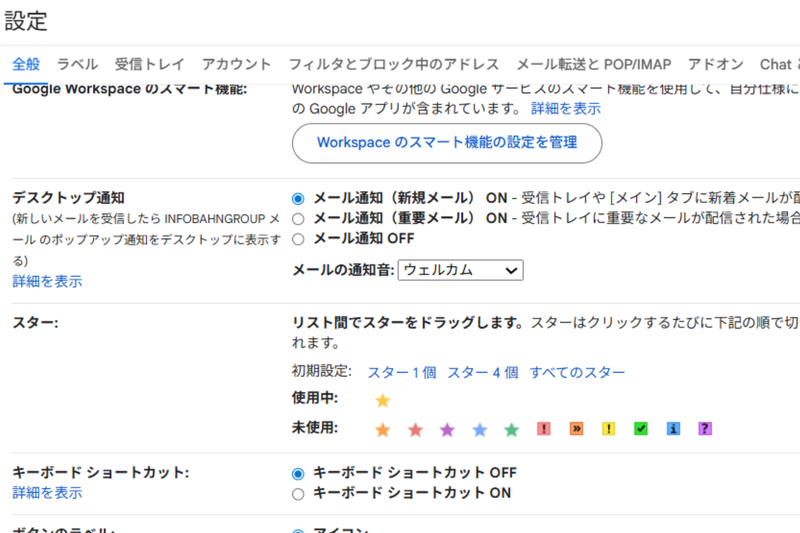This screenshot has width=800, height=533.
Task: Select メール通知 OFF radio button
Action: (x=298, y=239)
